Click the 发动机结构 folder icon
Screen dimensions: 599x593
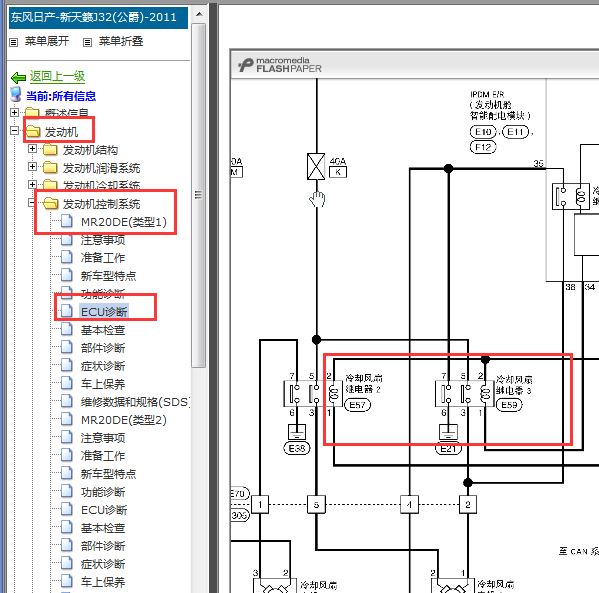tap(50, 149)
